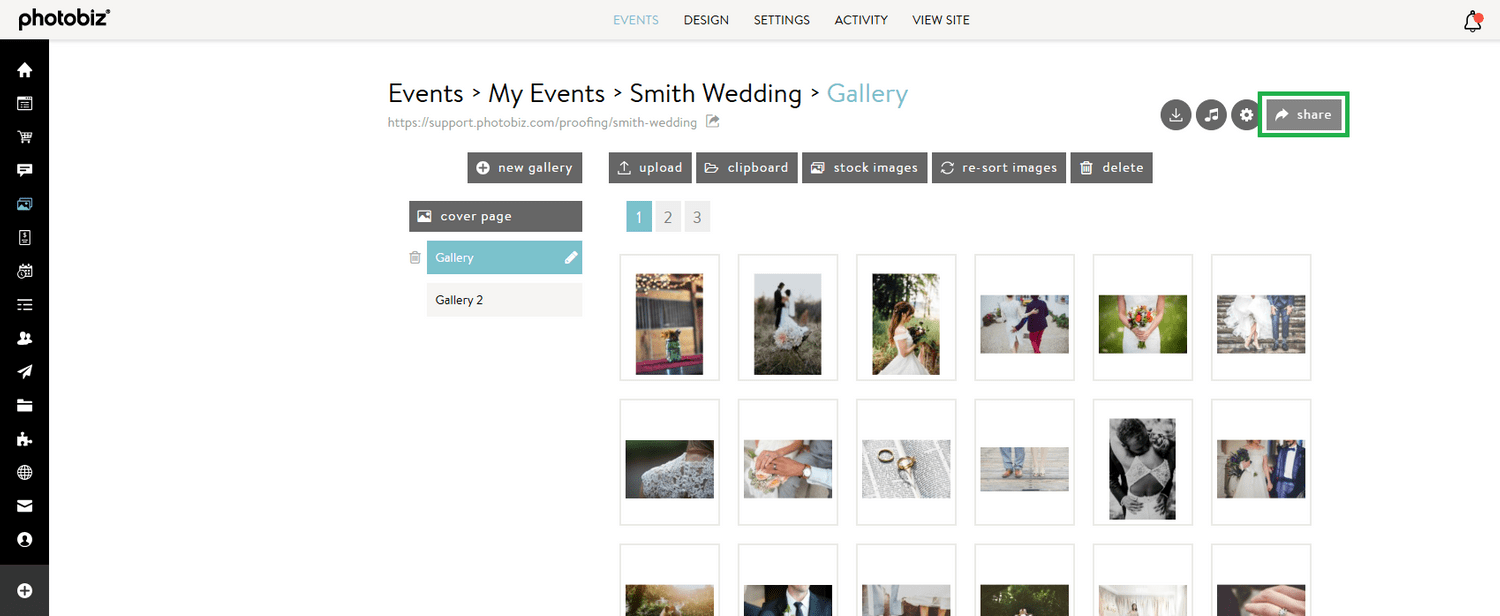Viewport: 1500px width, 616px height.
Task: Delete Gallery using the trash can icon
Action: [x=415, y=257]
